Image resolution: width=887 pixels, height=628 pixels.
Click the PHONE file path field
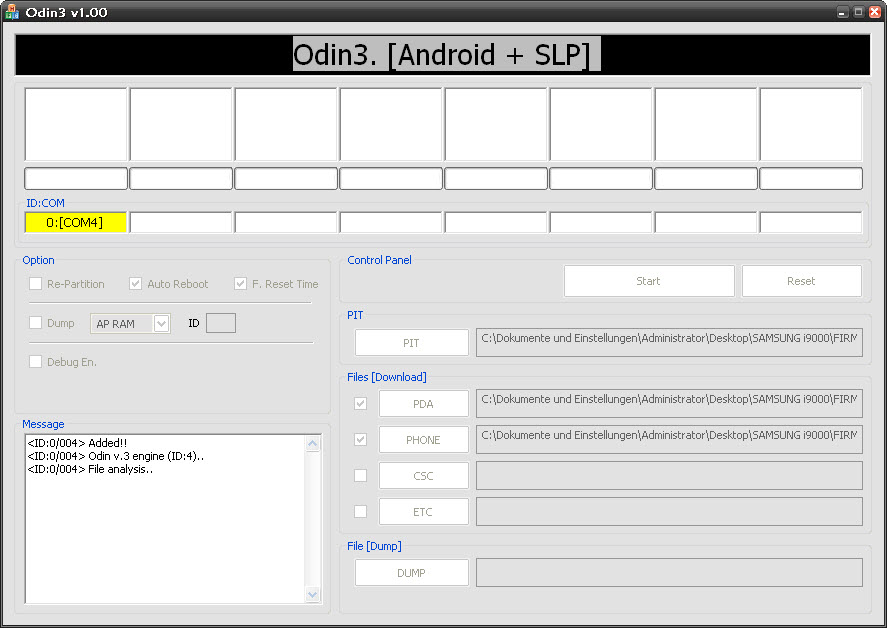669,440
